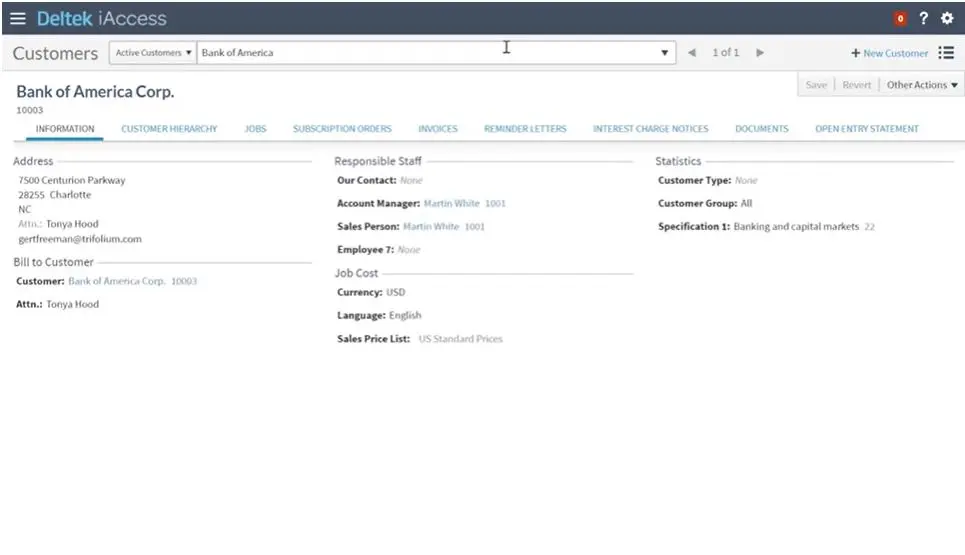
Task: Switch to the Customer Hierarchy tab
Action: click(169, 129)
